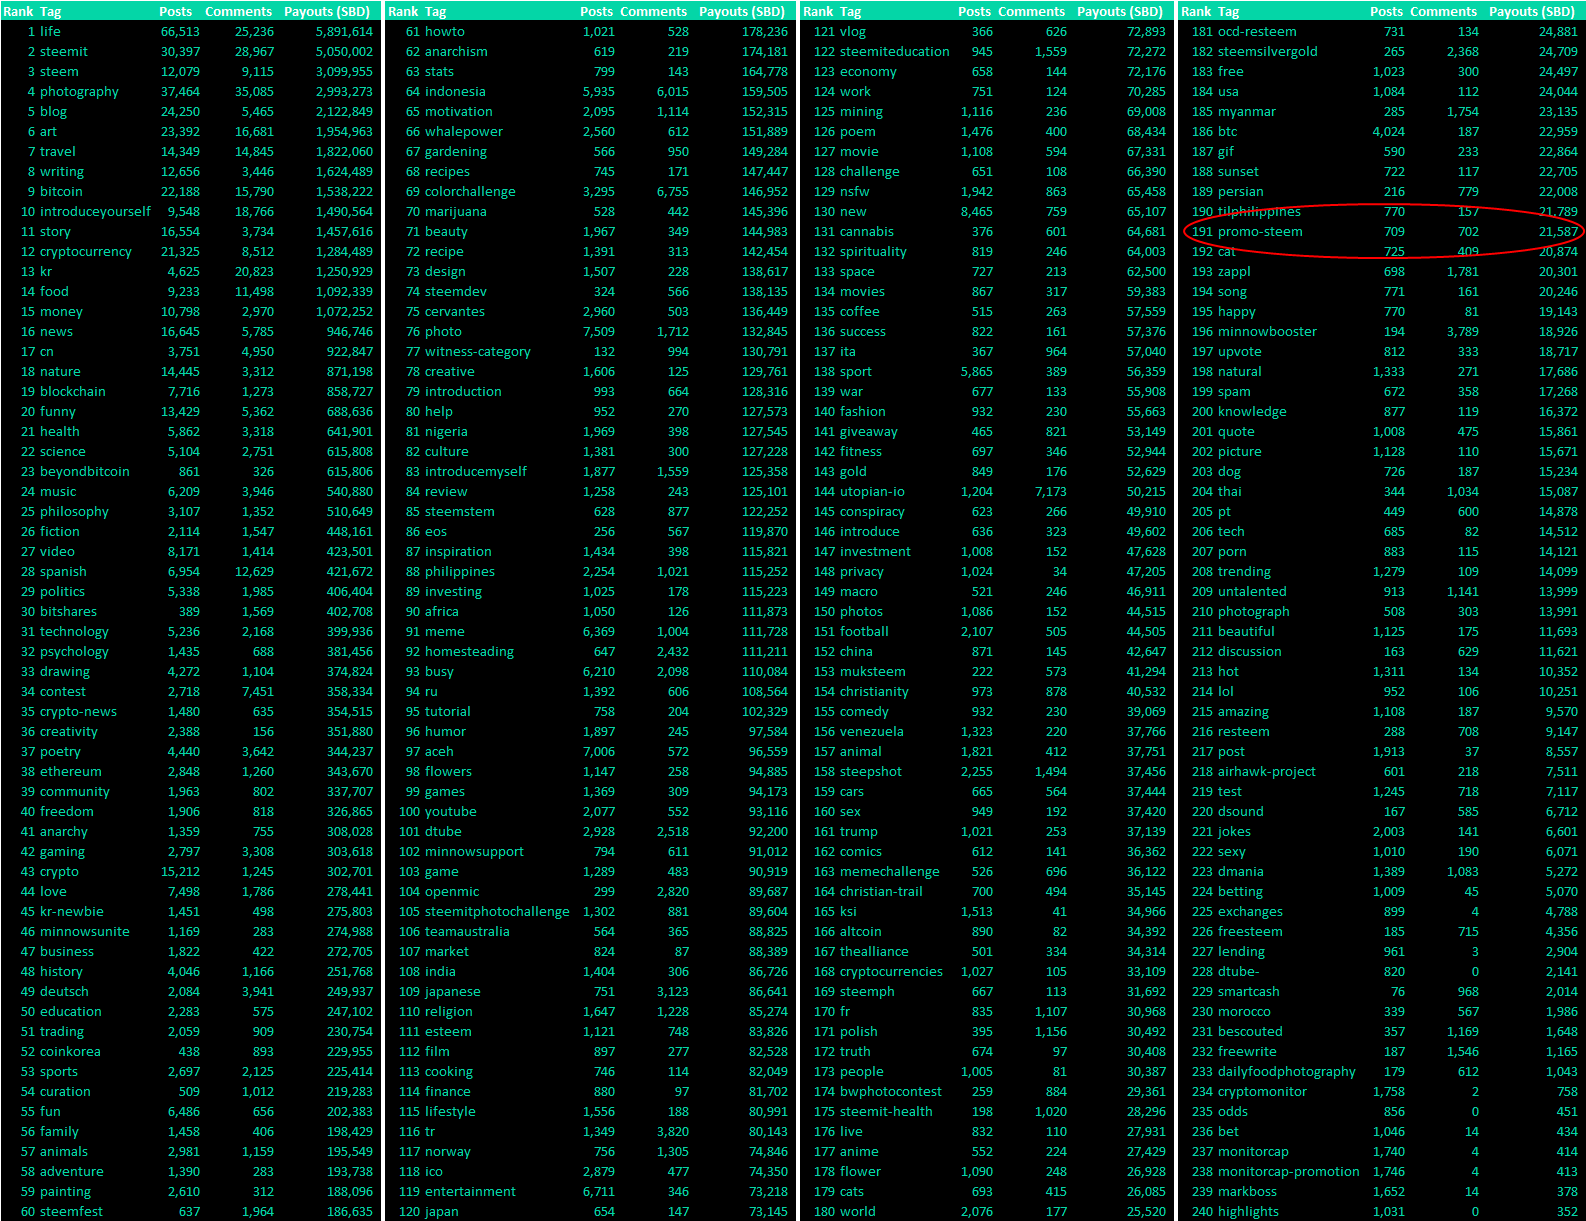This screenshot has width=1586, height=1221.
Task: Select the 'cryptocurrencies' tag
Action: coord(891,971)
